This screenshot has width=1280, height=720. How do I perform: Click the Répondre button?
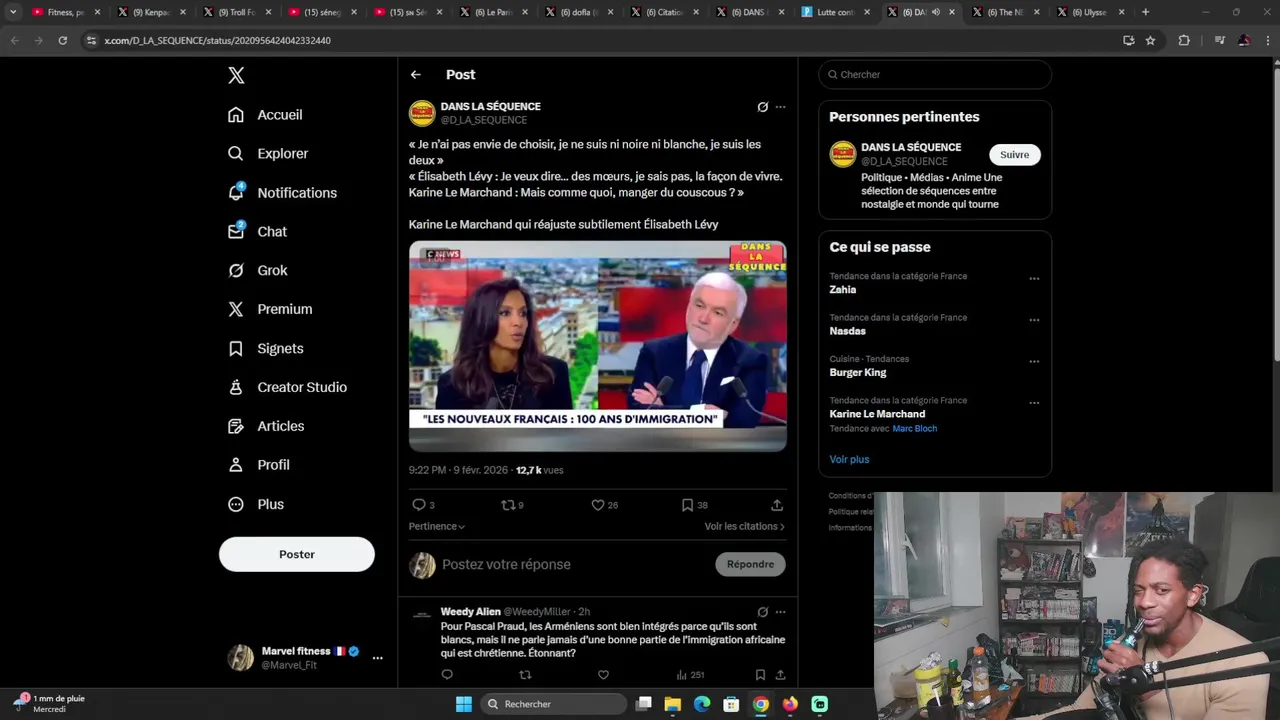751,565
